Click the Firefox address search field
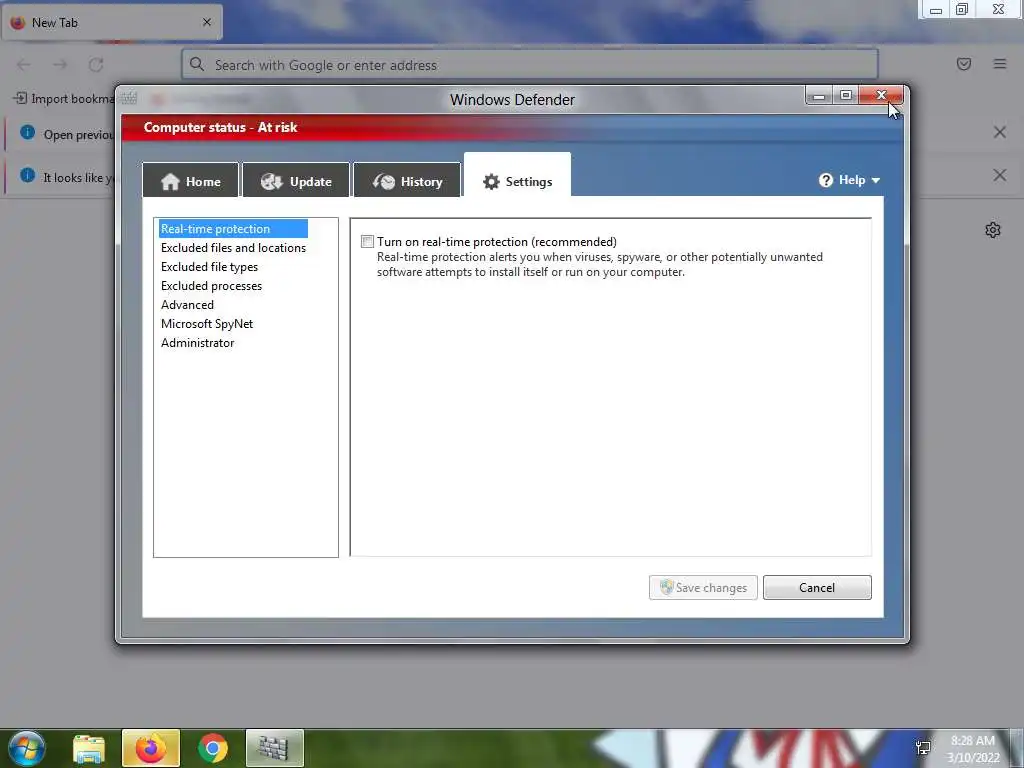Screen dimensions: 1024x768 click(x=530, y=65)
